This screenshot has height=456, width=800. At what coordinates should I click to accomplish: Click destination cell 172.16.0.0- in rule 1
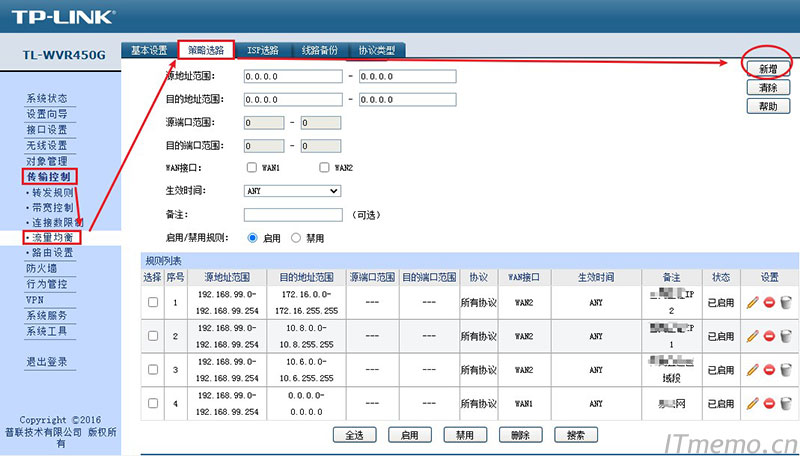[306, 294]
